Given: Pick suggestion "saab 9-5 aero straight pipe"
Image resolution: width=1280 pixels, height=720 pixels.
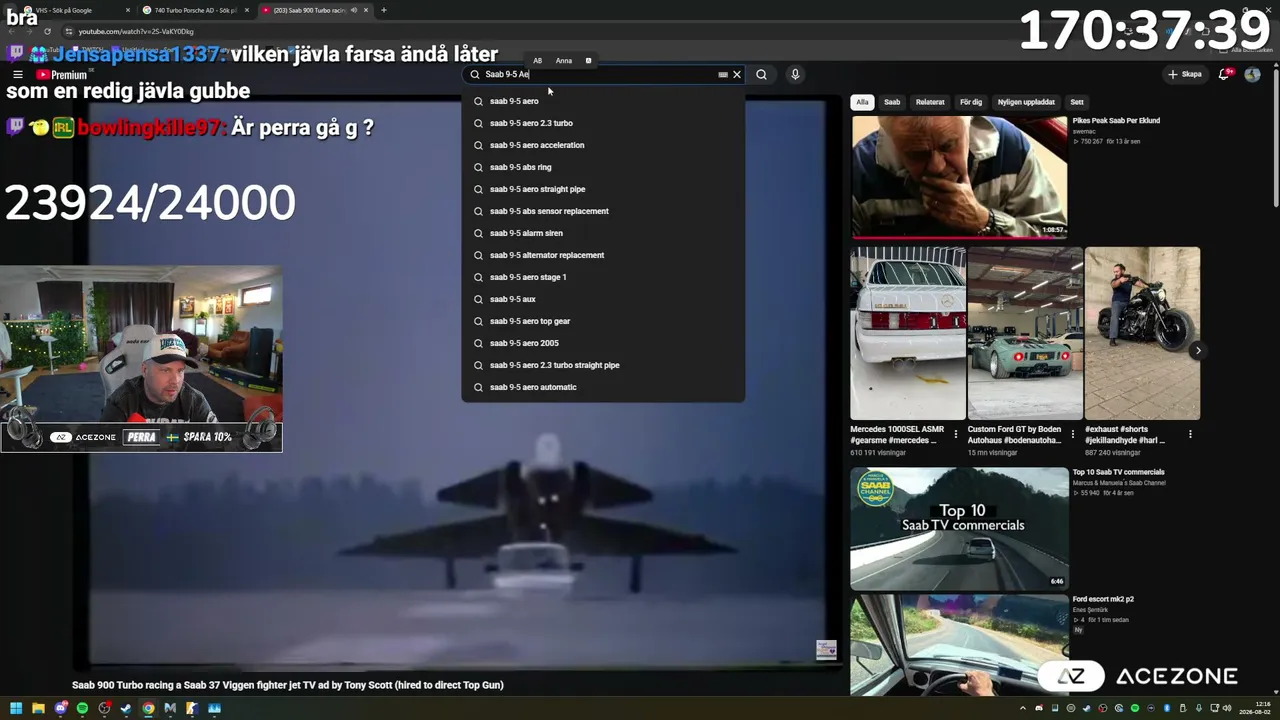Looking at the screenshot, I should [603, 189].
